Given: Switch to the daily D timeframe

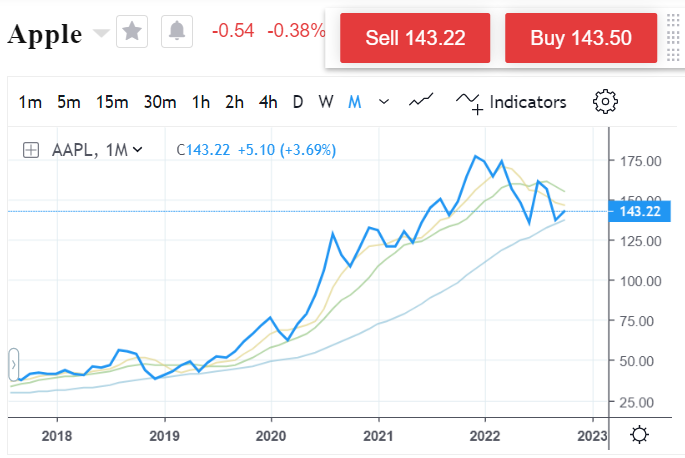Looking at the screenshot, I should point(298,102).
